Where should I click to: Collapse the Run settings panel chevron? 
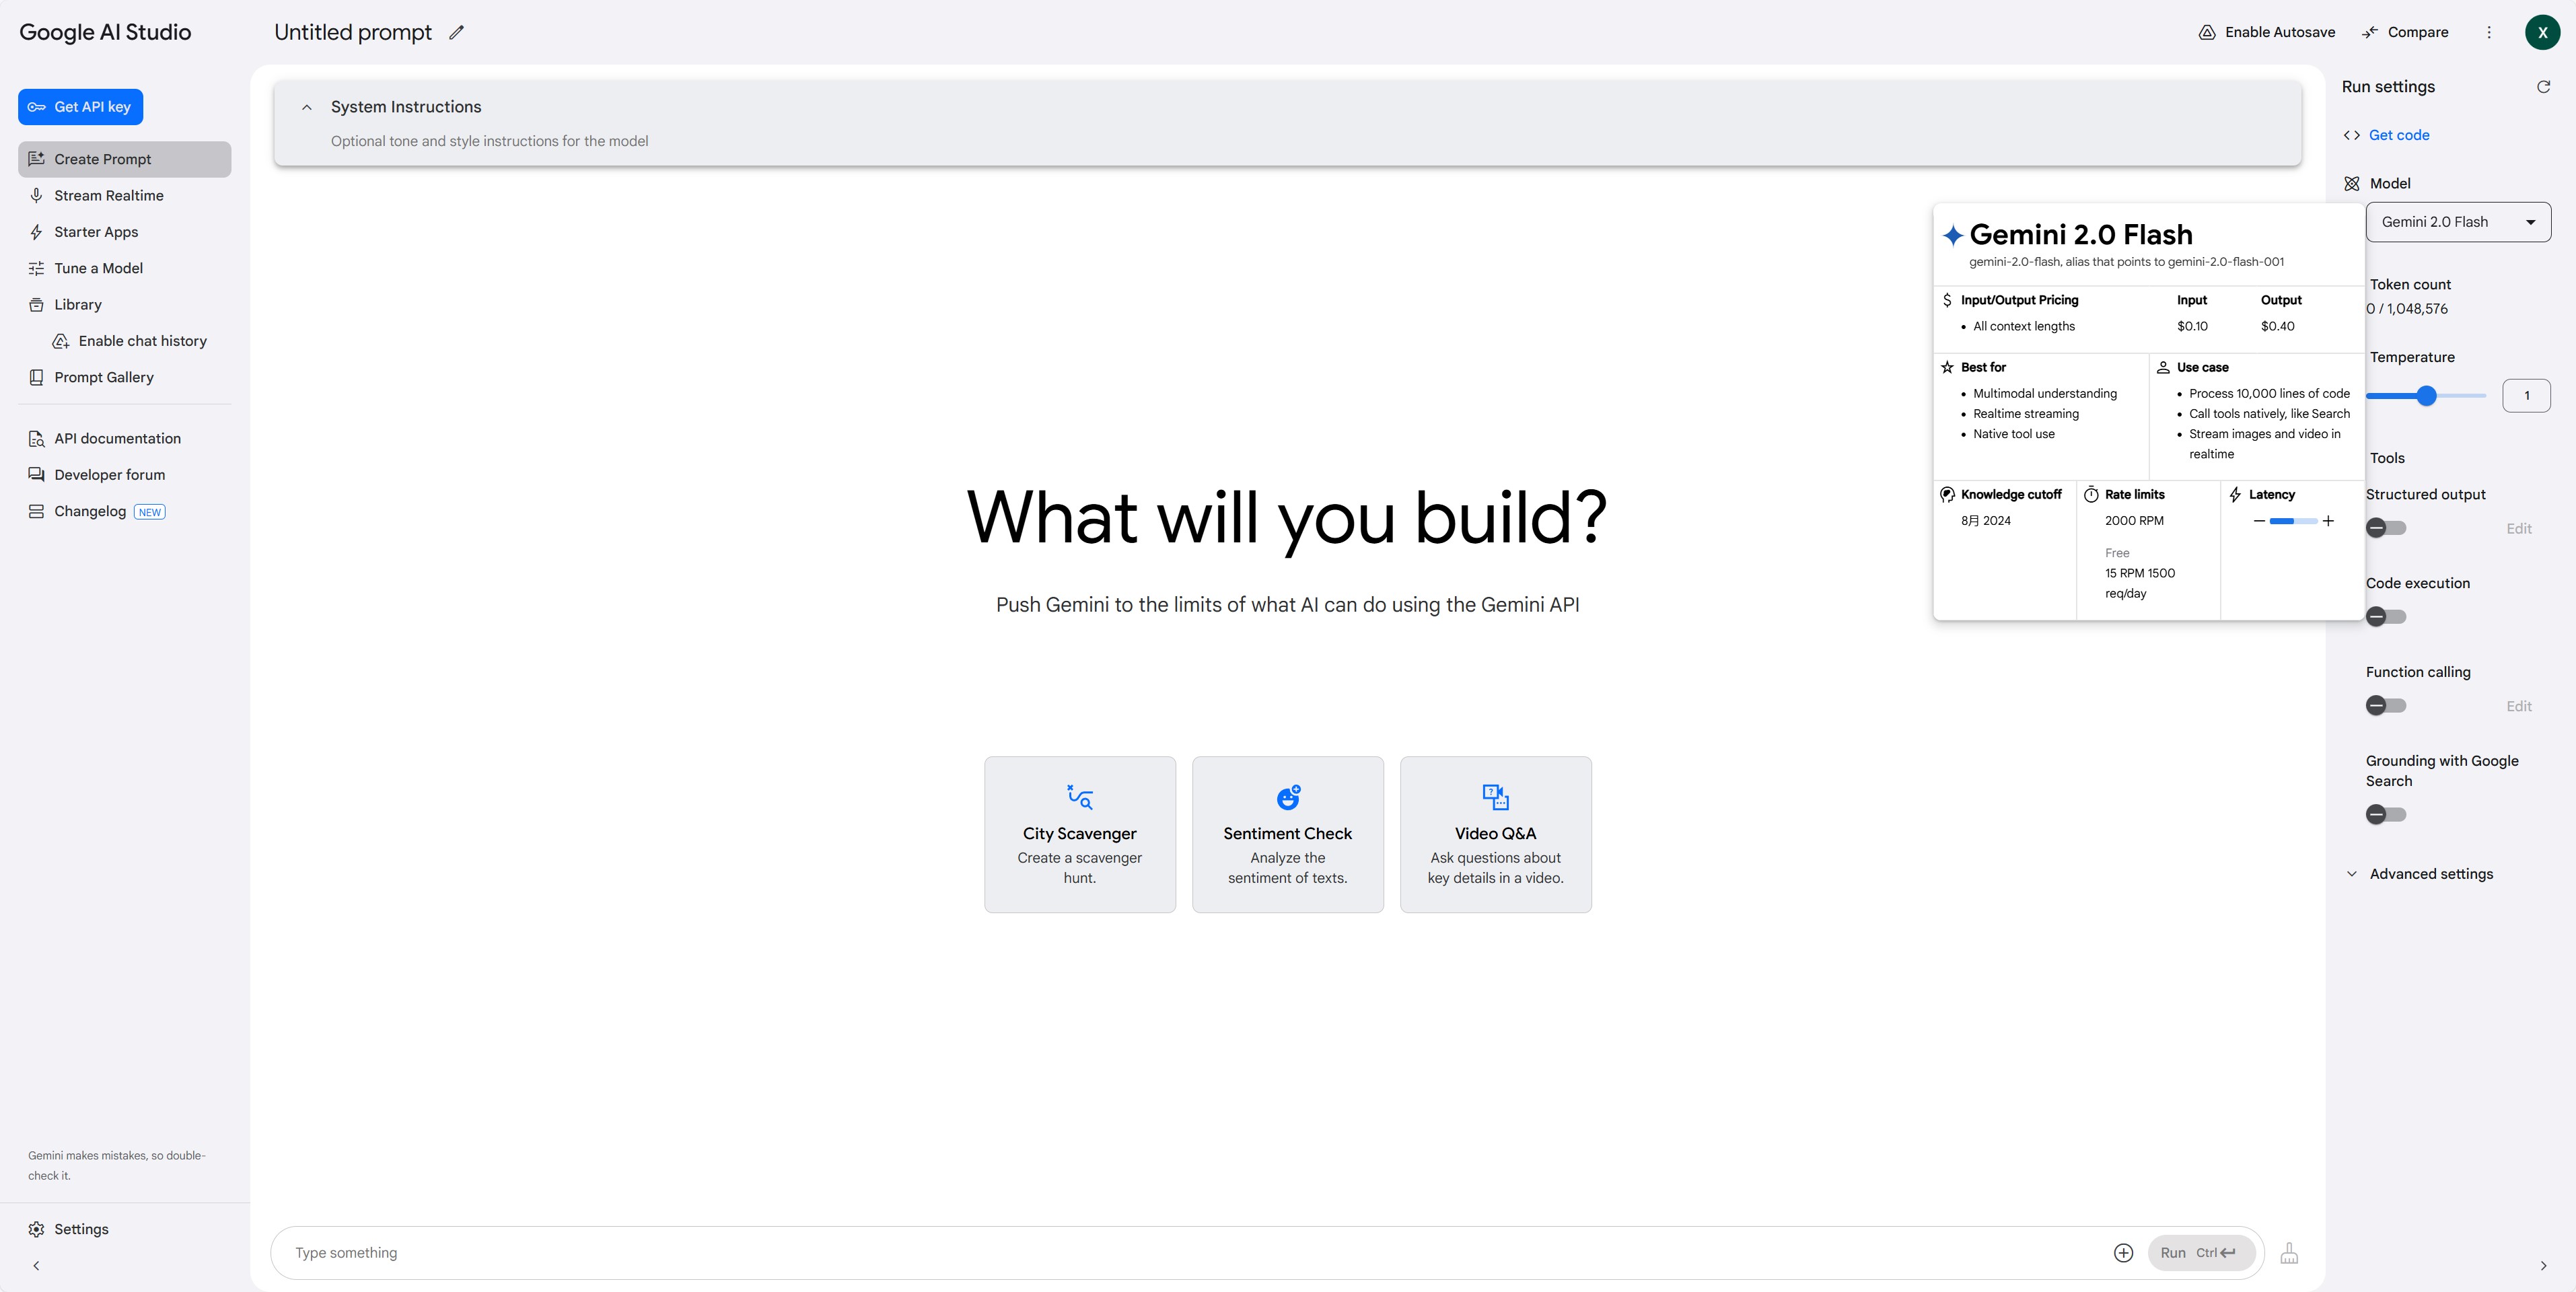[x=2544, y=1266]
